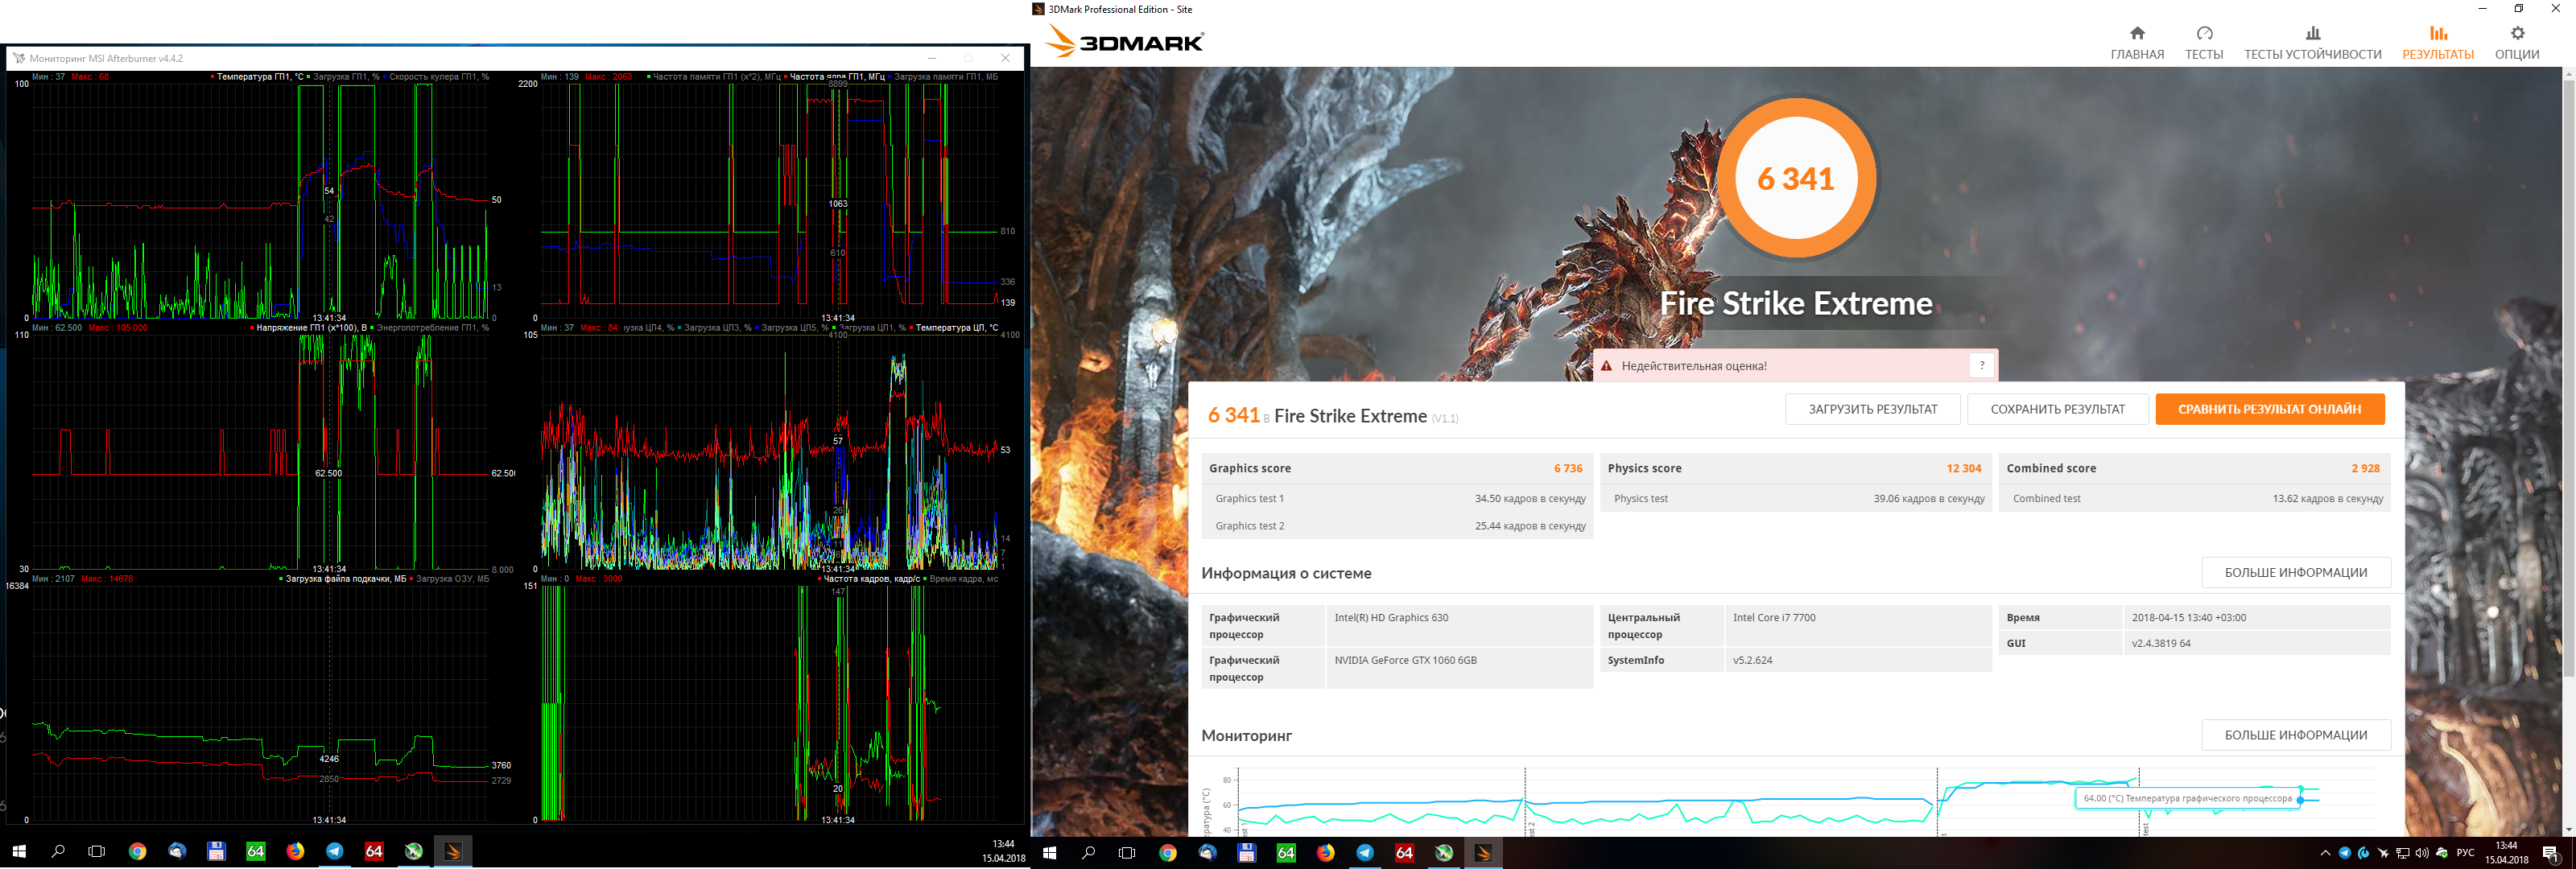Viewport: 2576px width, 869px height.
Task: Switch to the РЕЗУЛЬТАТЫ tab
Action: [2438, 43]
